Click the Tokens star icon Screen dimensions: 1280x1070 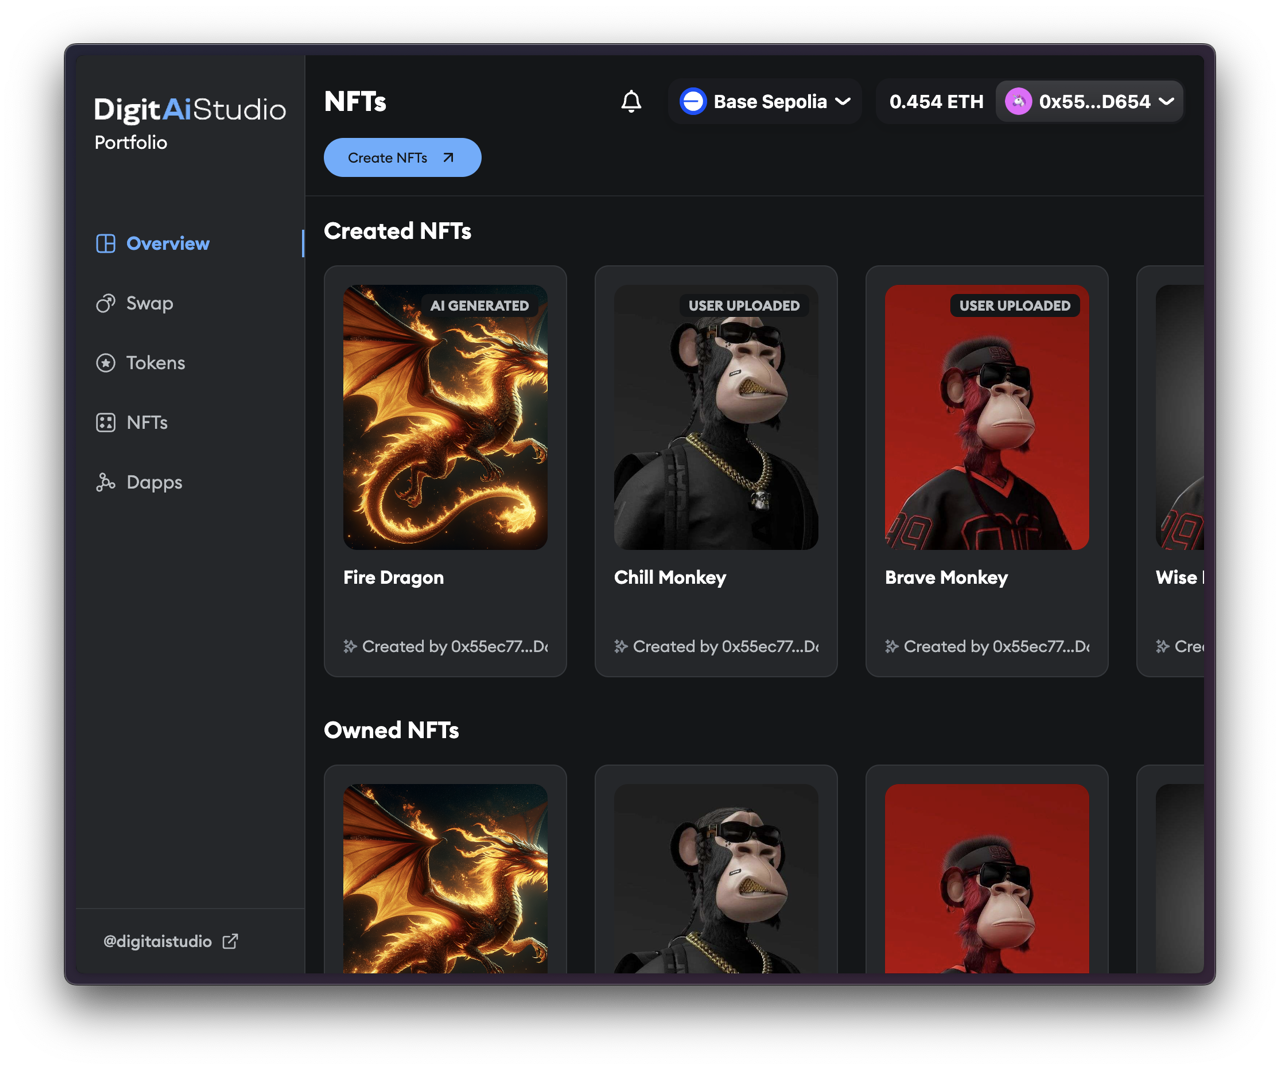(105, 363)
